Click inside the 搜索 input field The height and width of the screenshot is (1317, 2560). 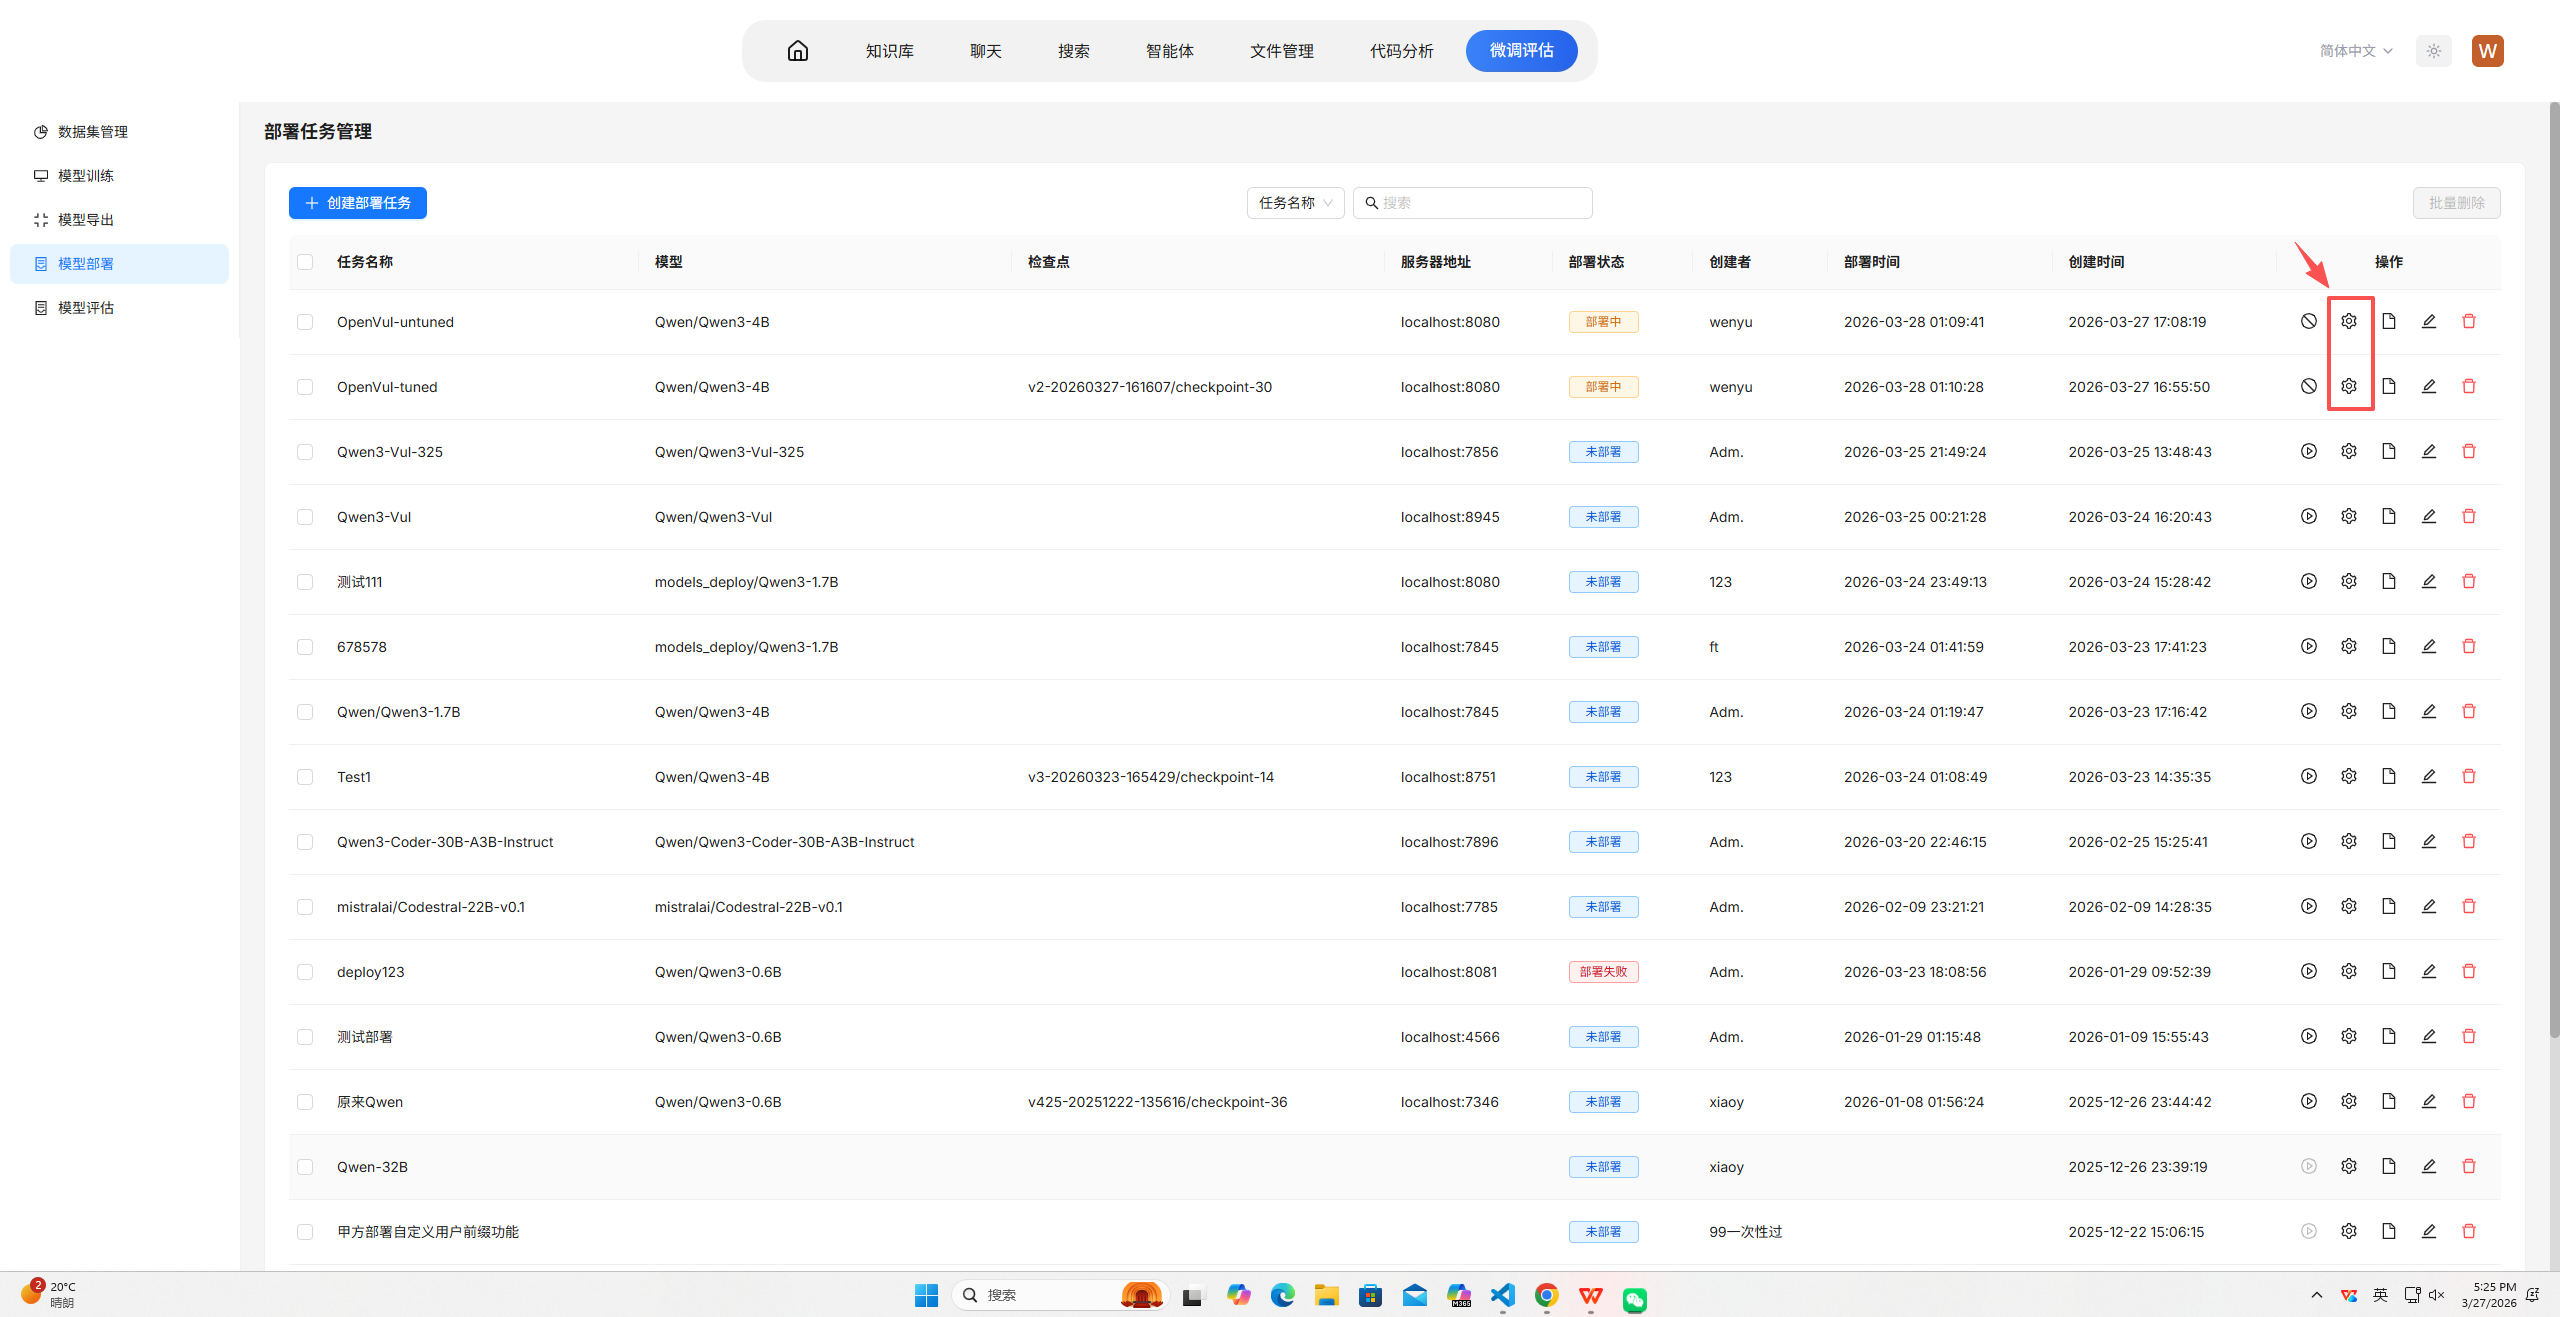click(1472, 202)
